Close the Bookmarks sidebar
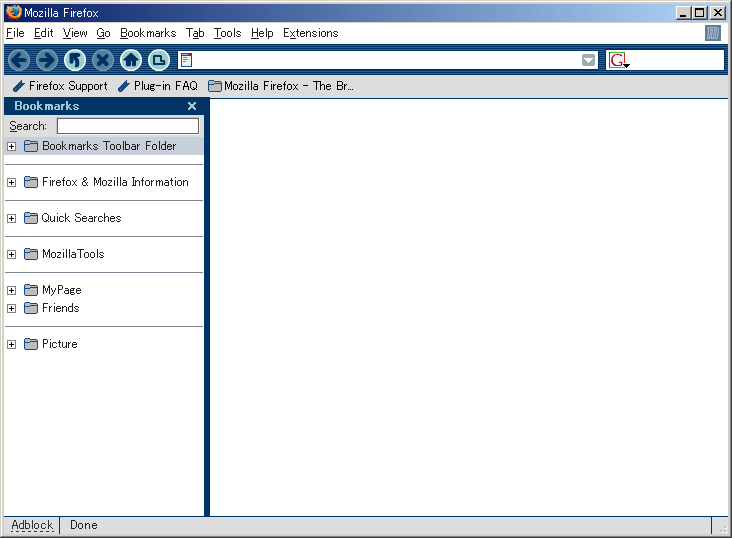 click(192, 106)
